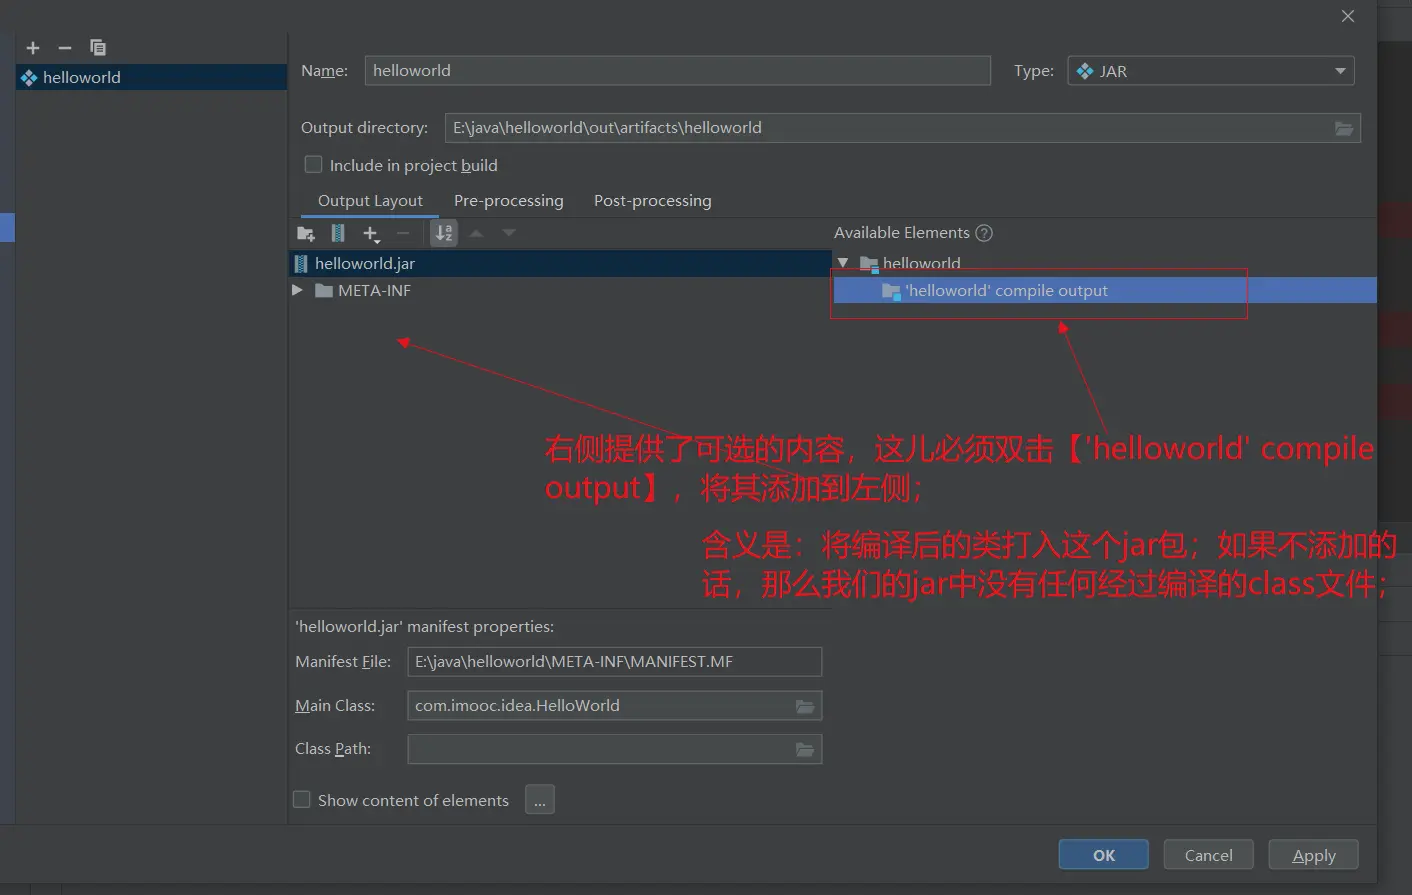1412x895 pixels.
Task: Collapse the helloworld module in Available Elements
Action: tap(843, 263)
